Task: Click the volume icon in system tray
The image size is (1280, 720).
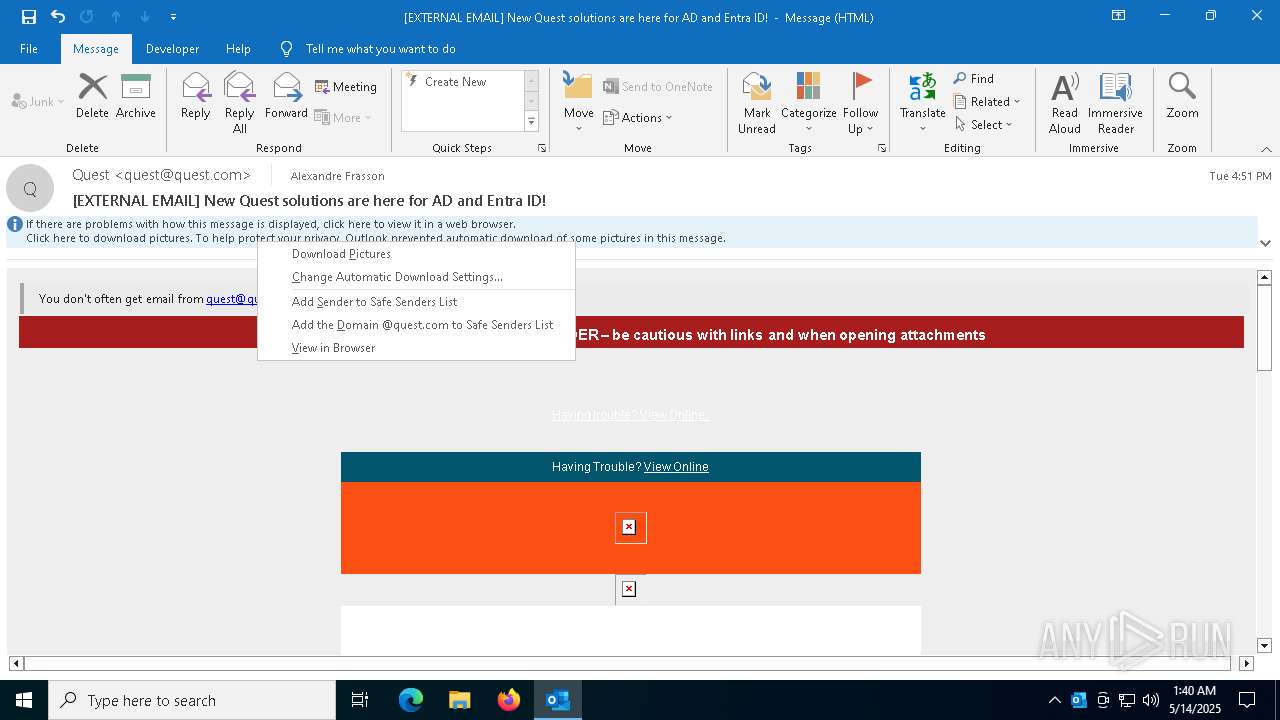Action: (x=1151, y=700)
